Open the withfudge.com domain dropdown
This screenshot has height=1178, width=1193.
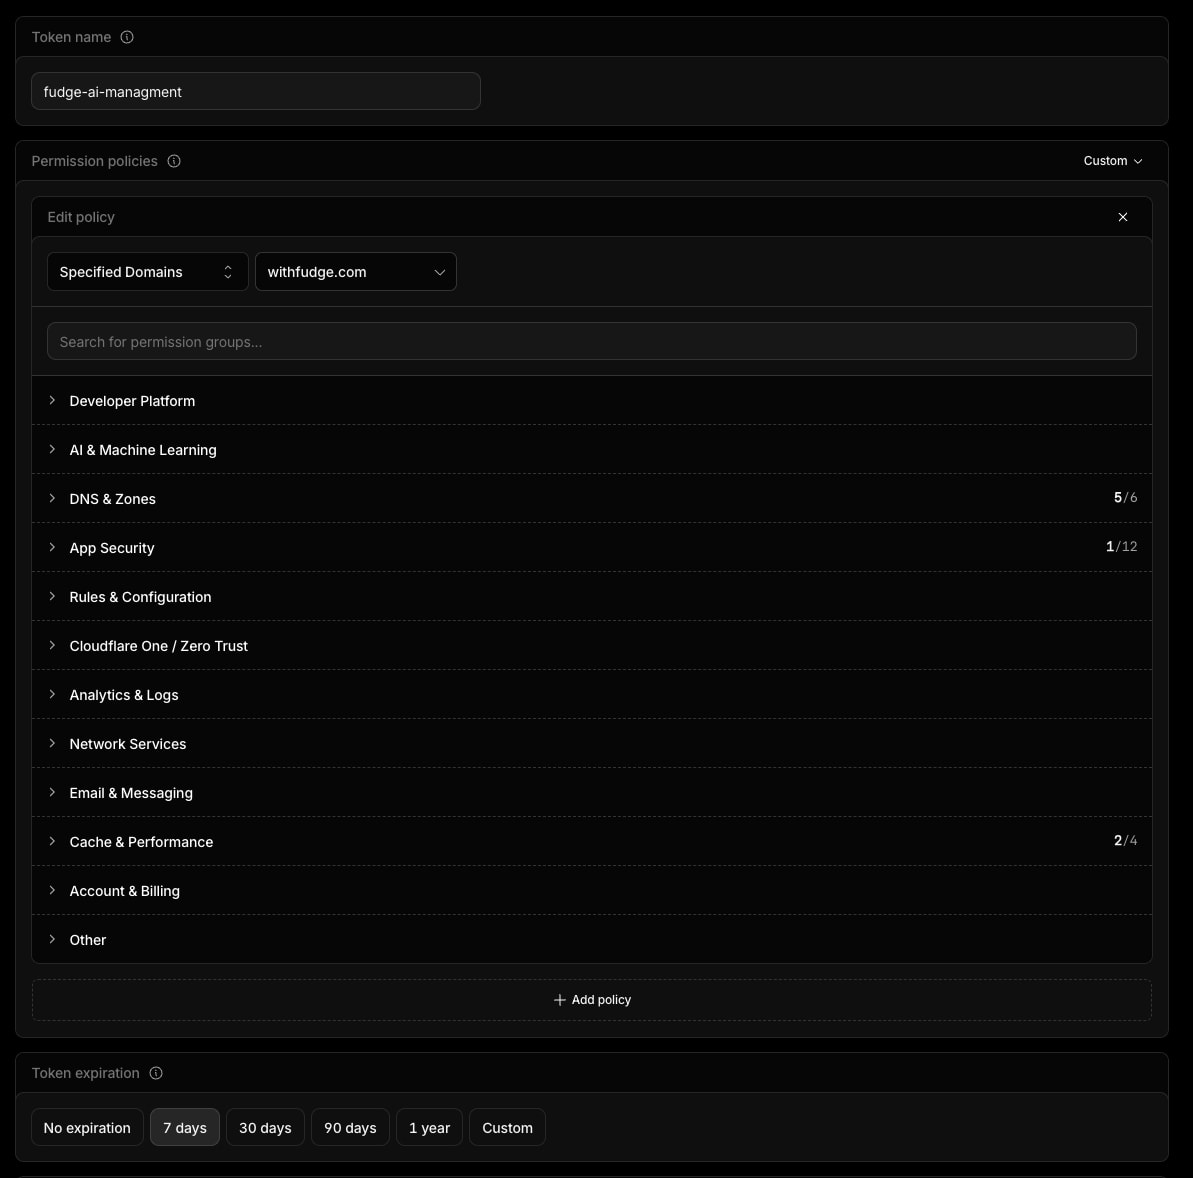coord(355,272)
